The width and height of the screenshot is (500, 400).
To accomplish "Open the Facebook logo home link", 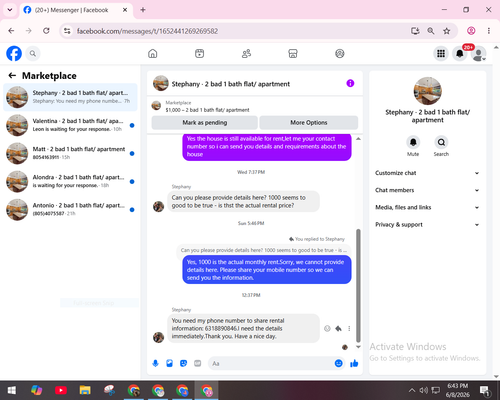I will (x=14, y=53).
